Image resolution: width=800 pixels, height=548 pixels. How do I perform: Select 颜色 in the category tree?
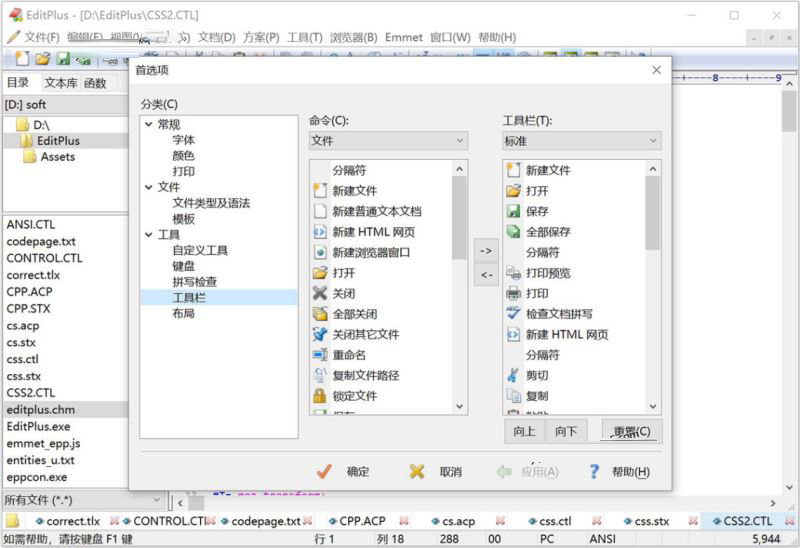184,156
